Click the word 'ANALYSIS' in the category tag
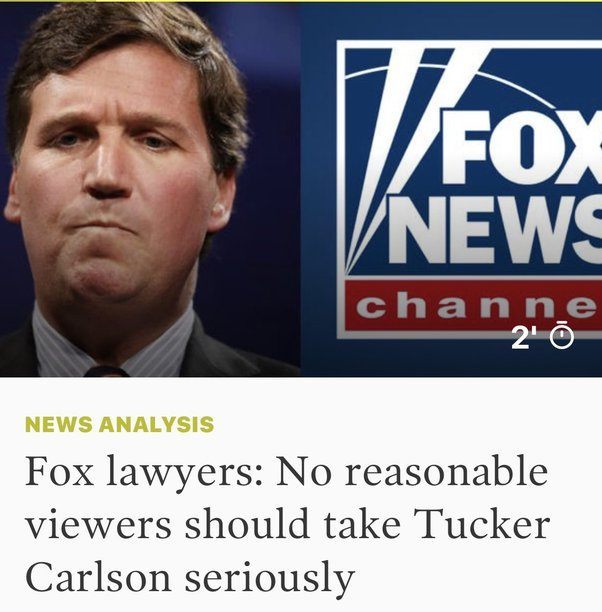This screenshot has width=602, height=612. 156,424
